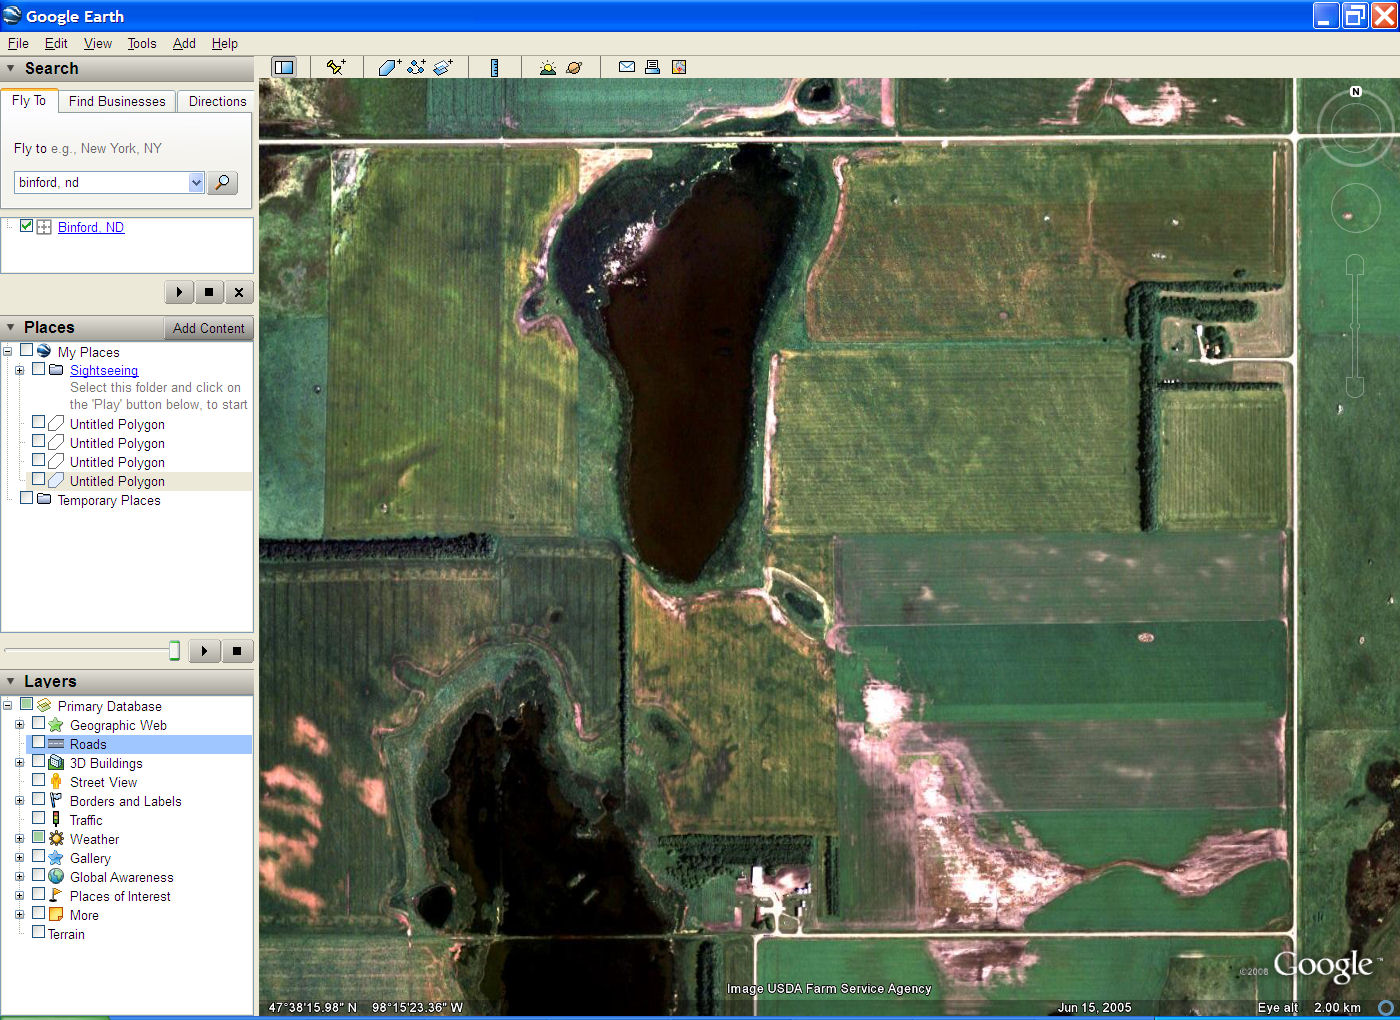The image size is (1400, 1020).
Task: Open the View menu
Action: click(98, 43)
